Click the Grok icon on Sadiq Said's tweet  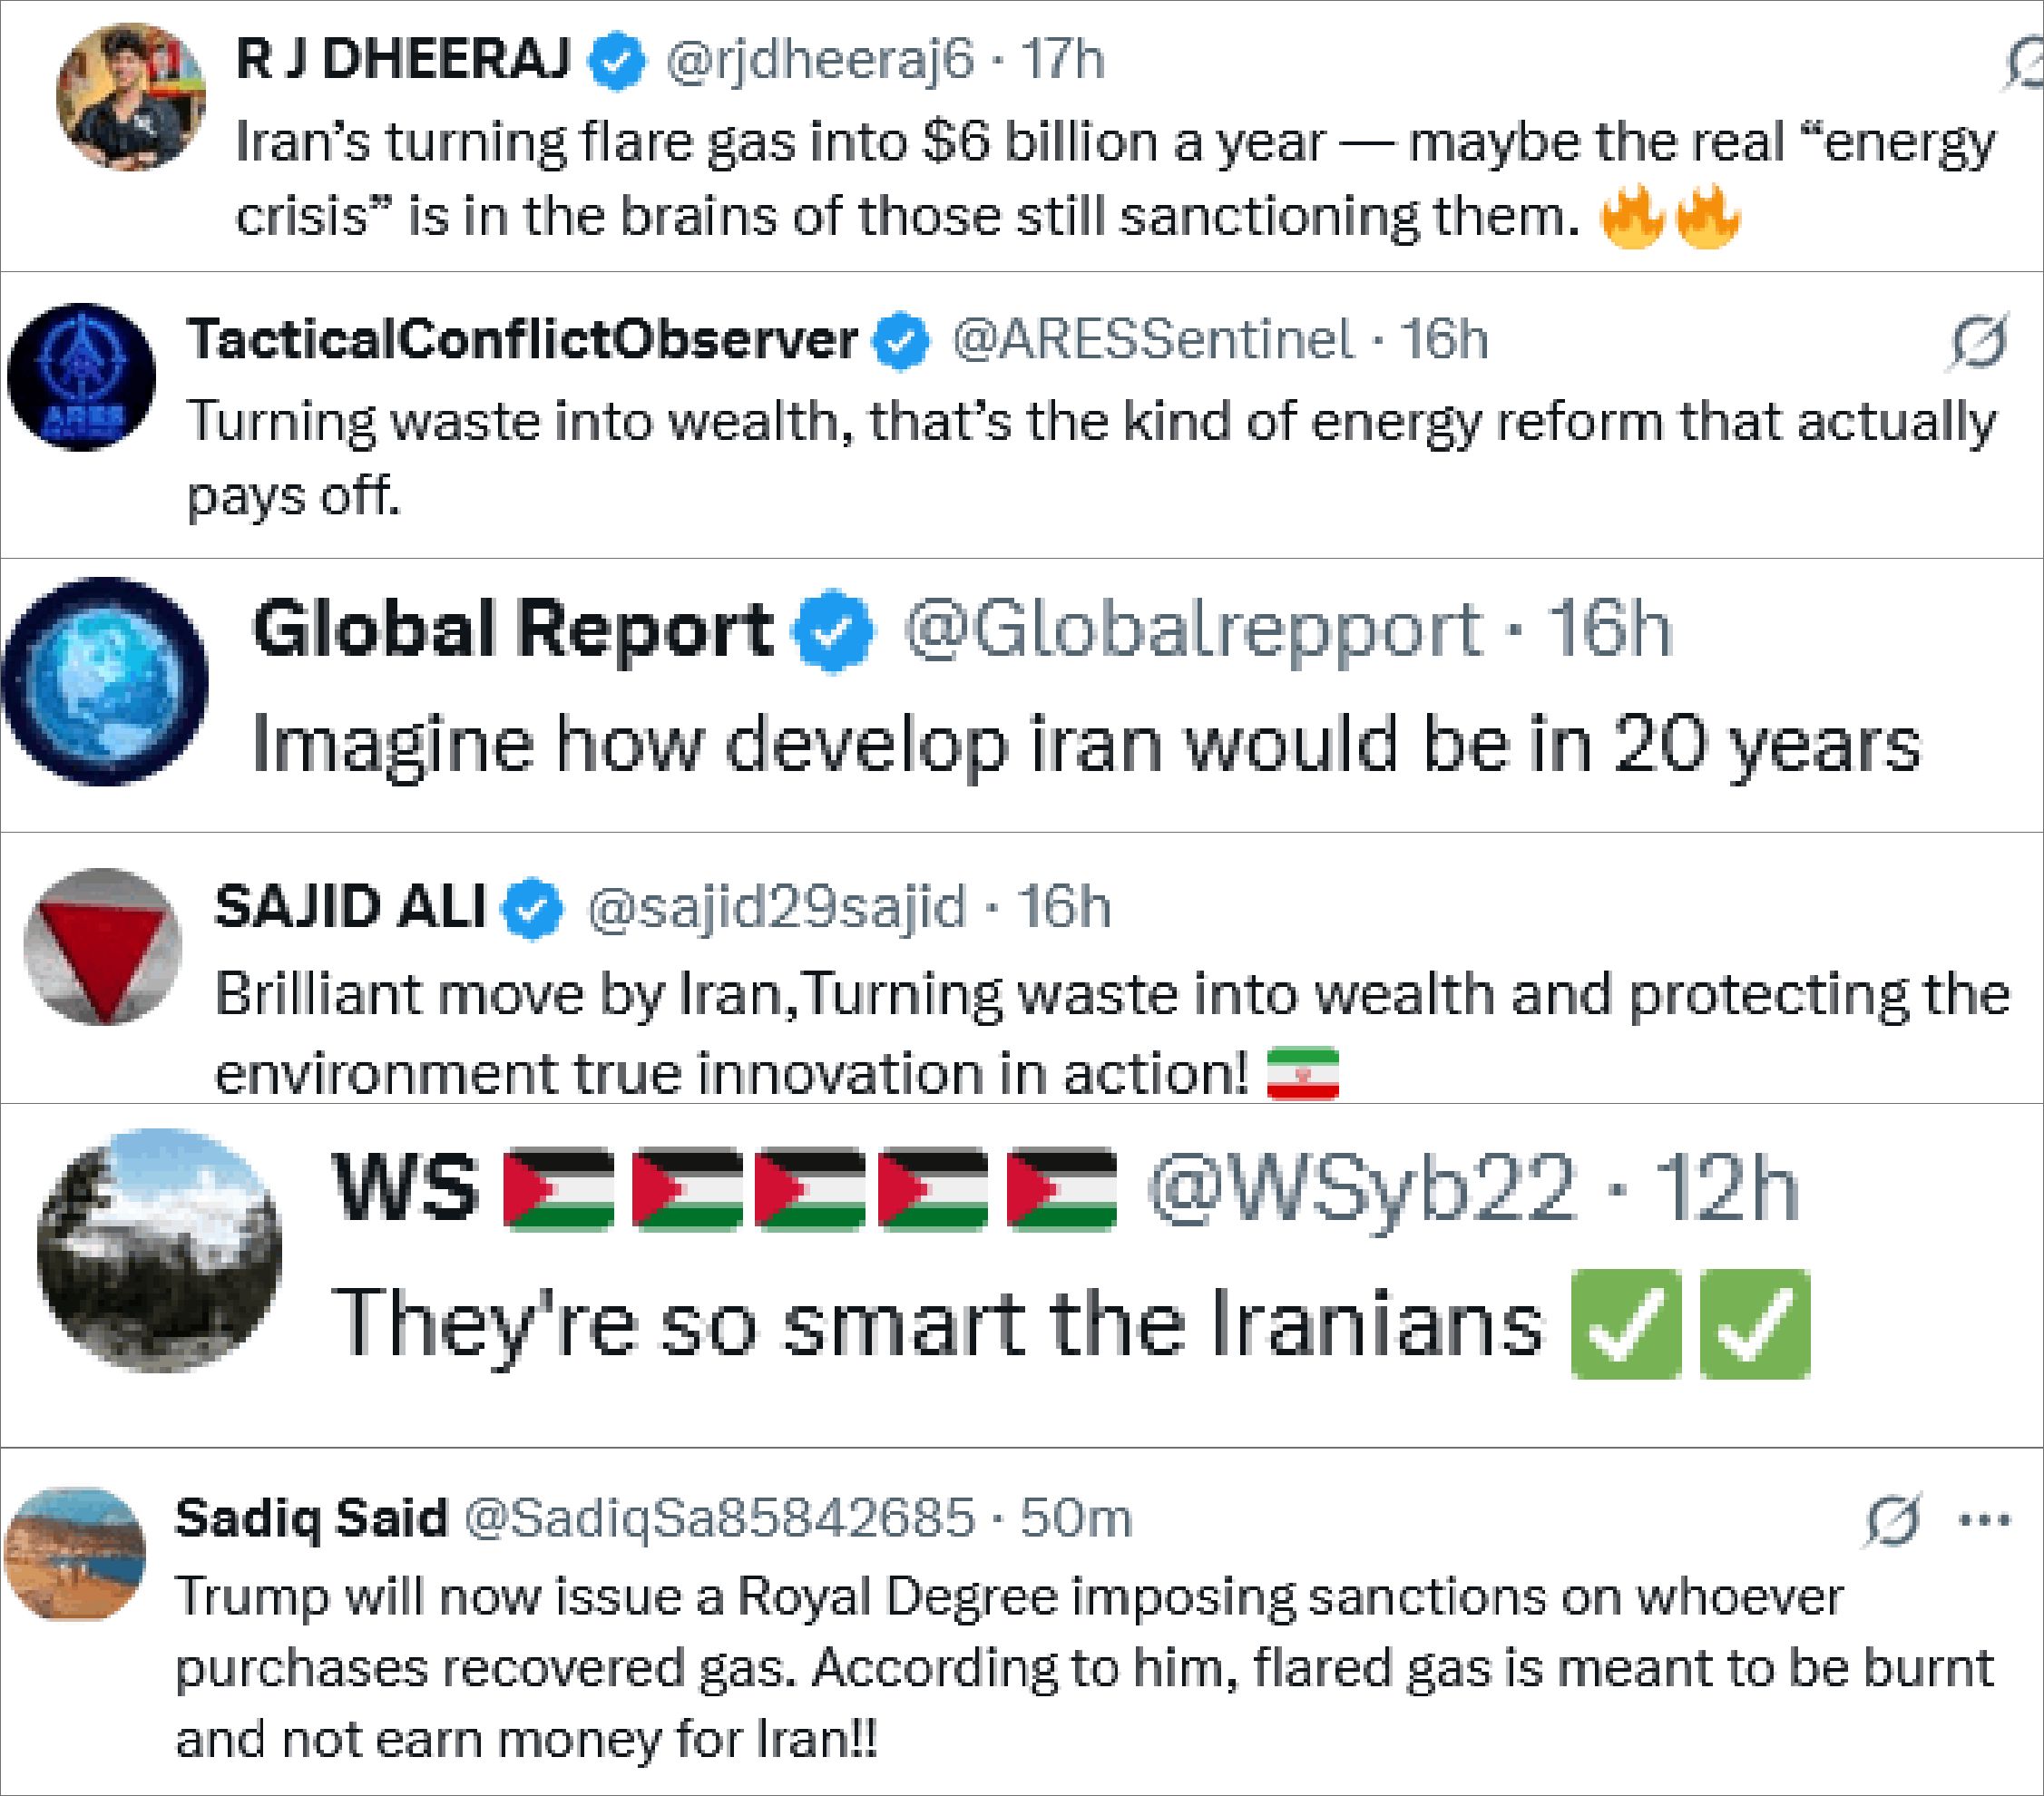pyautogui.click(x=1892, y=1520)
